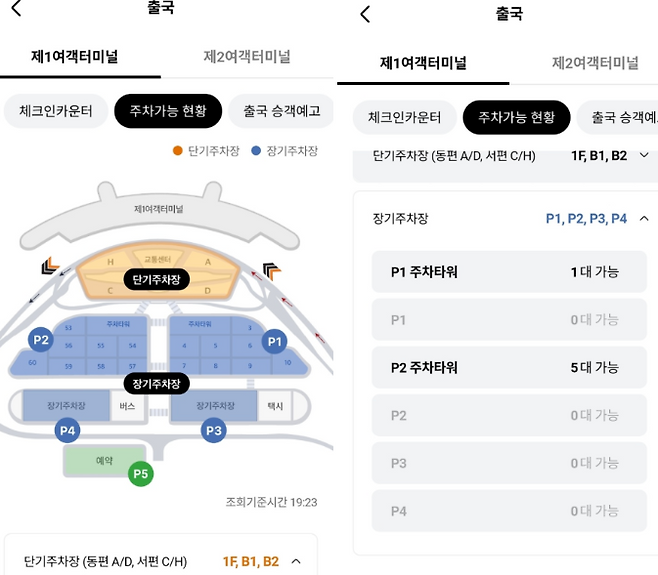Tap the P1 주차타워 availability row
This screenshot has width=658, height=575.
tap(510, 272)
